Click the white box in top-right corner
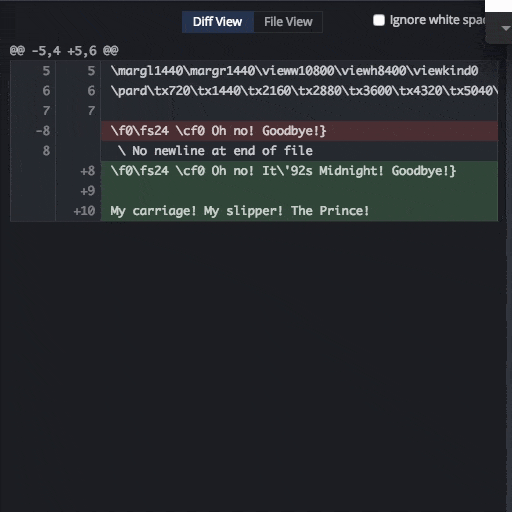The height and width of the screenshot is (512, 512). click(x=498, y=6)
